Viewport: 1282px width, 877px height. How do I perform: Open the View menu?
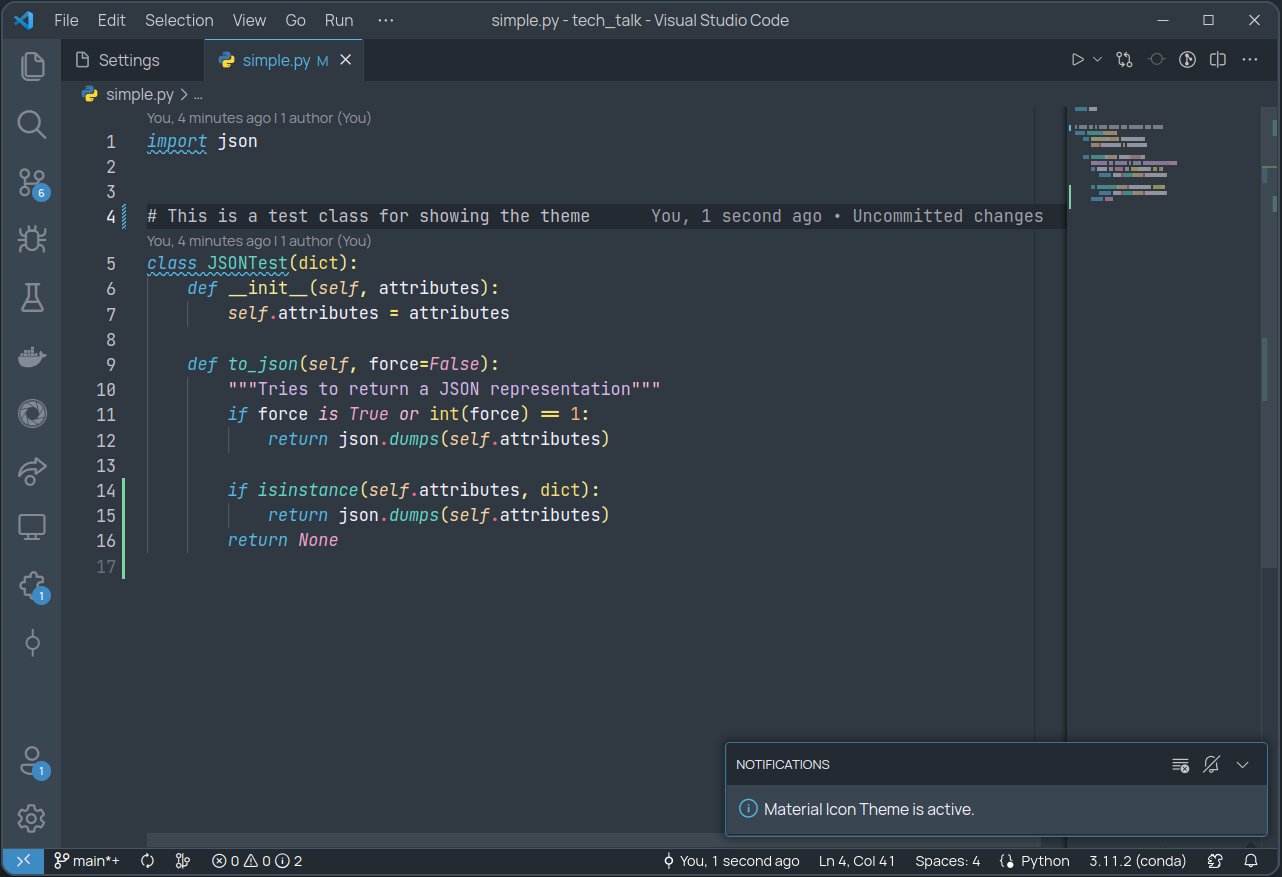pos(249,20)
